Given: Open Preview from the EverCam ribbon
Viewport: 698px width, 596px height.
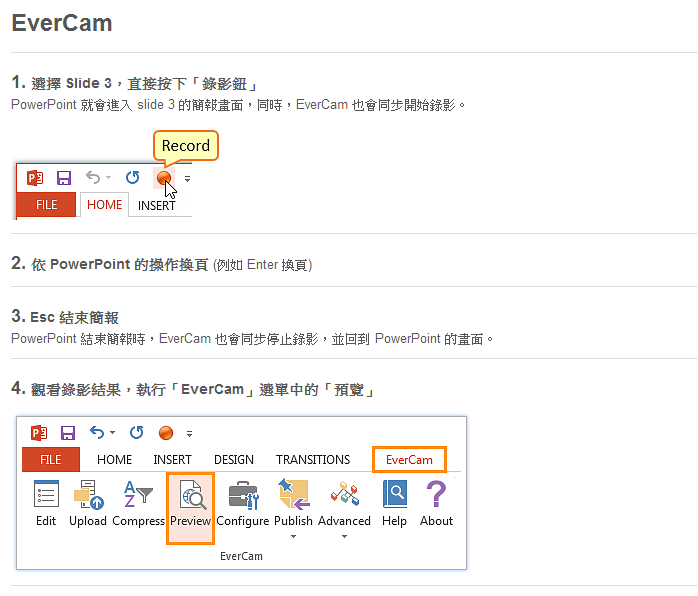Looking at the screenshot, I should [x=190, y=496].
